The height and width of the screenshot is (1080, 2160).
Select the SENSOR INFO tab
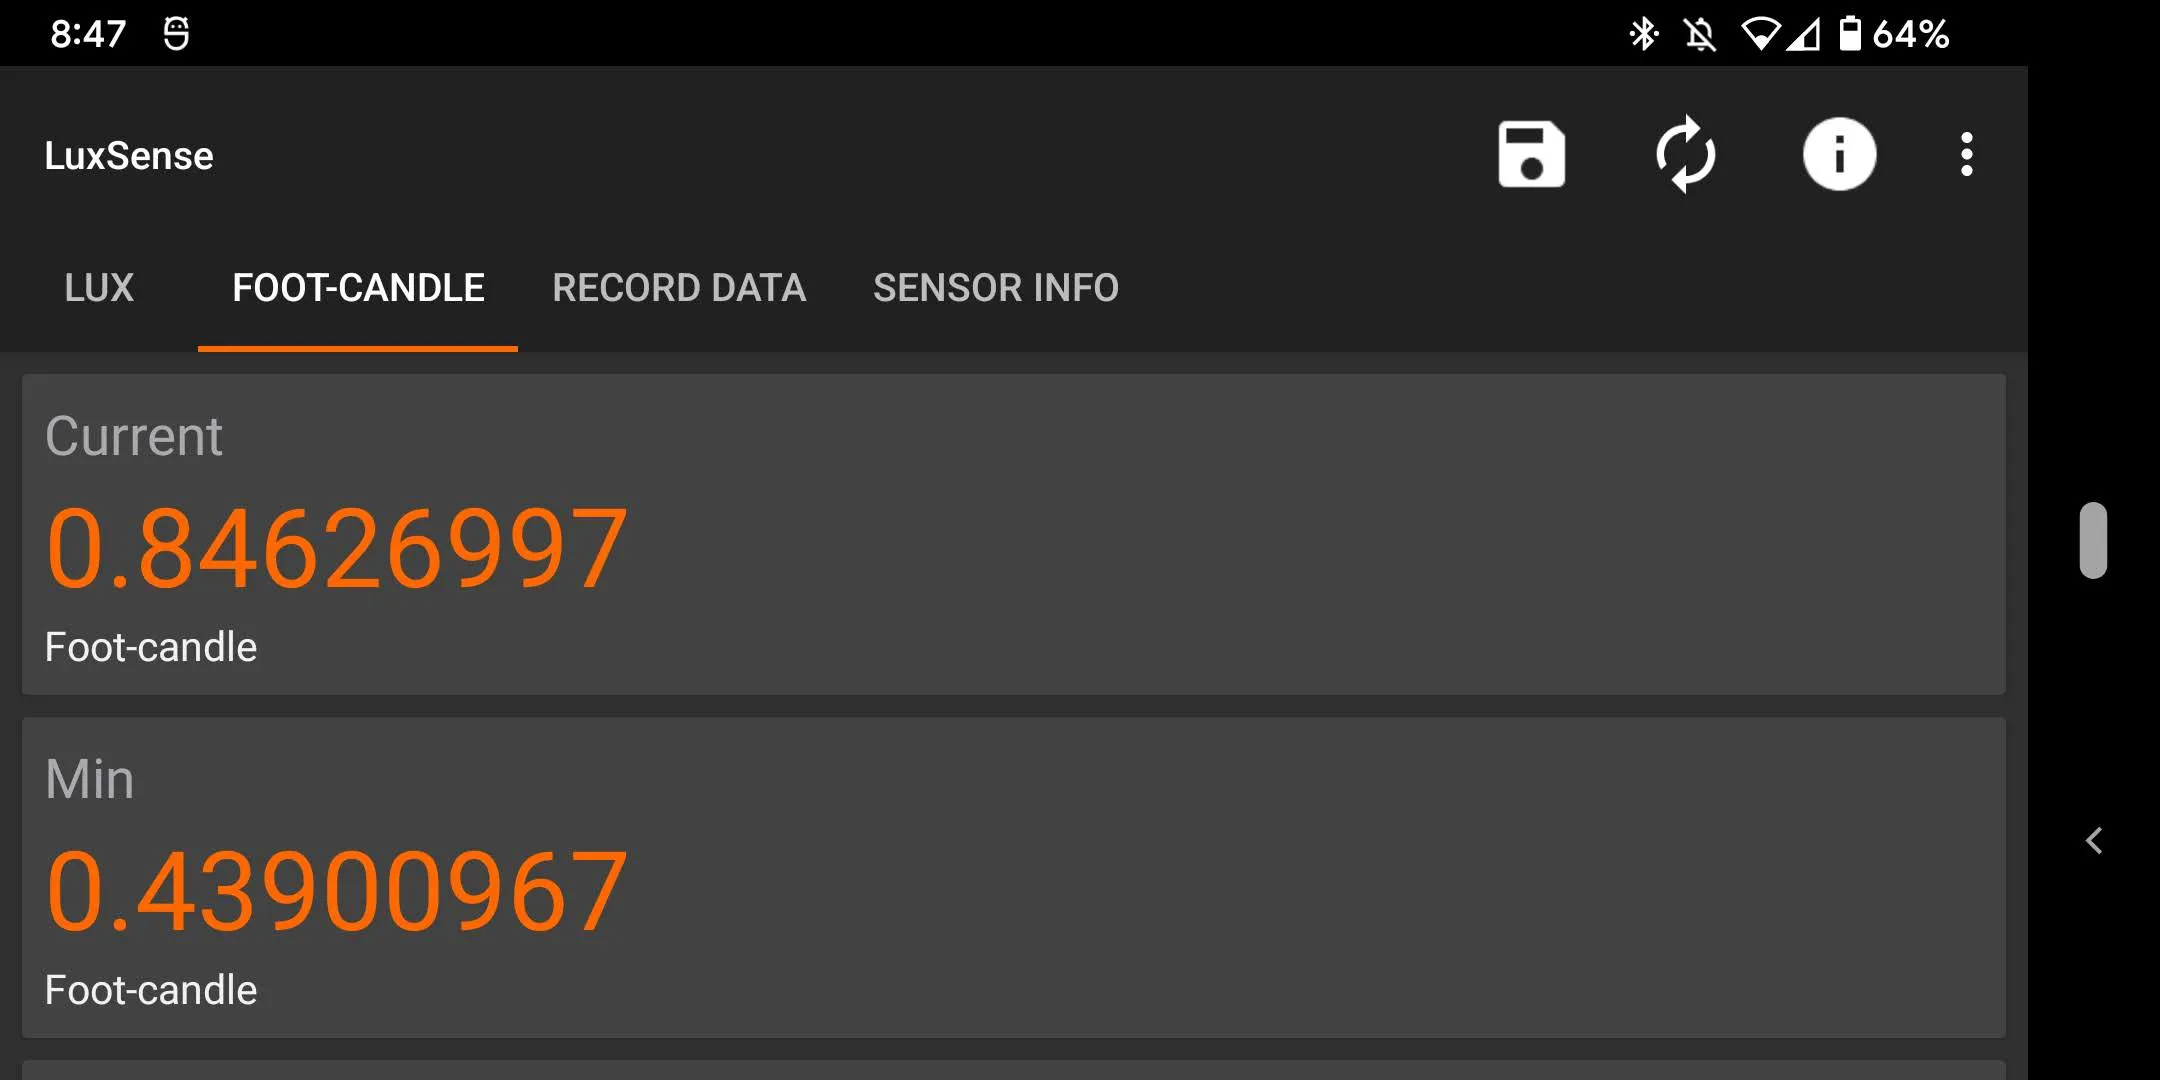pos(996,288)
